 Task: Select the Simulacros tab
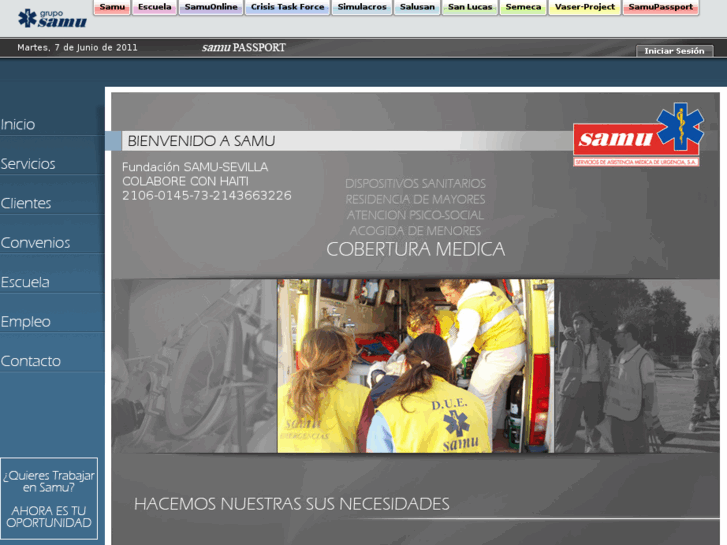coord(362,7)
